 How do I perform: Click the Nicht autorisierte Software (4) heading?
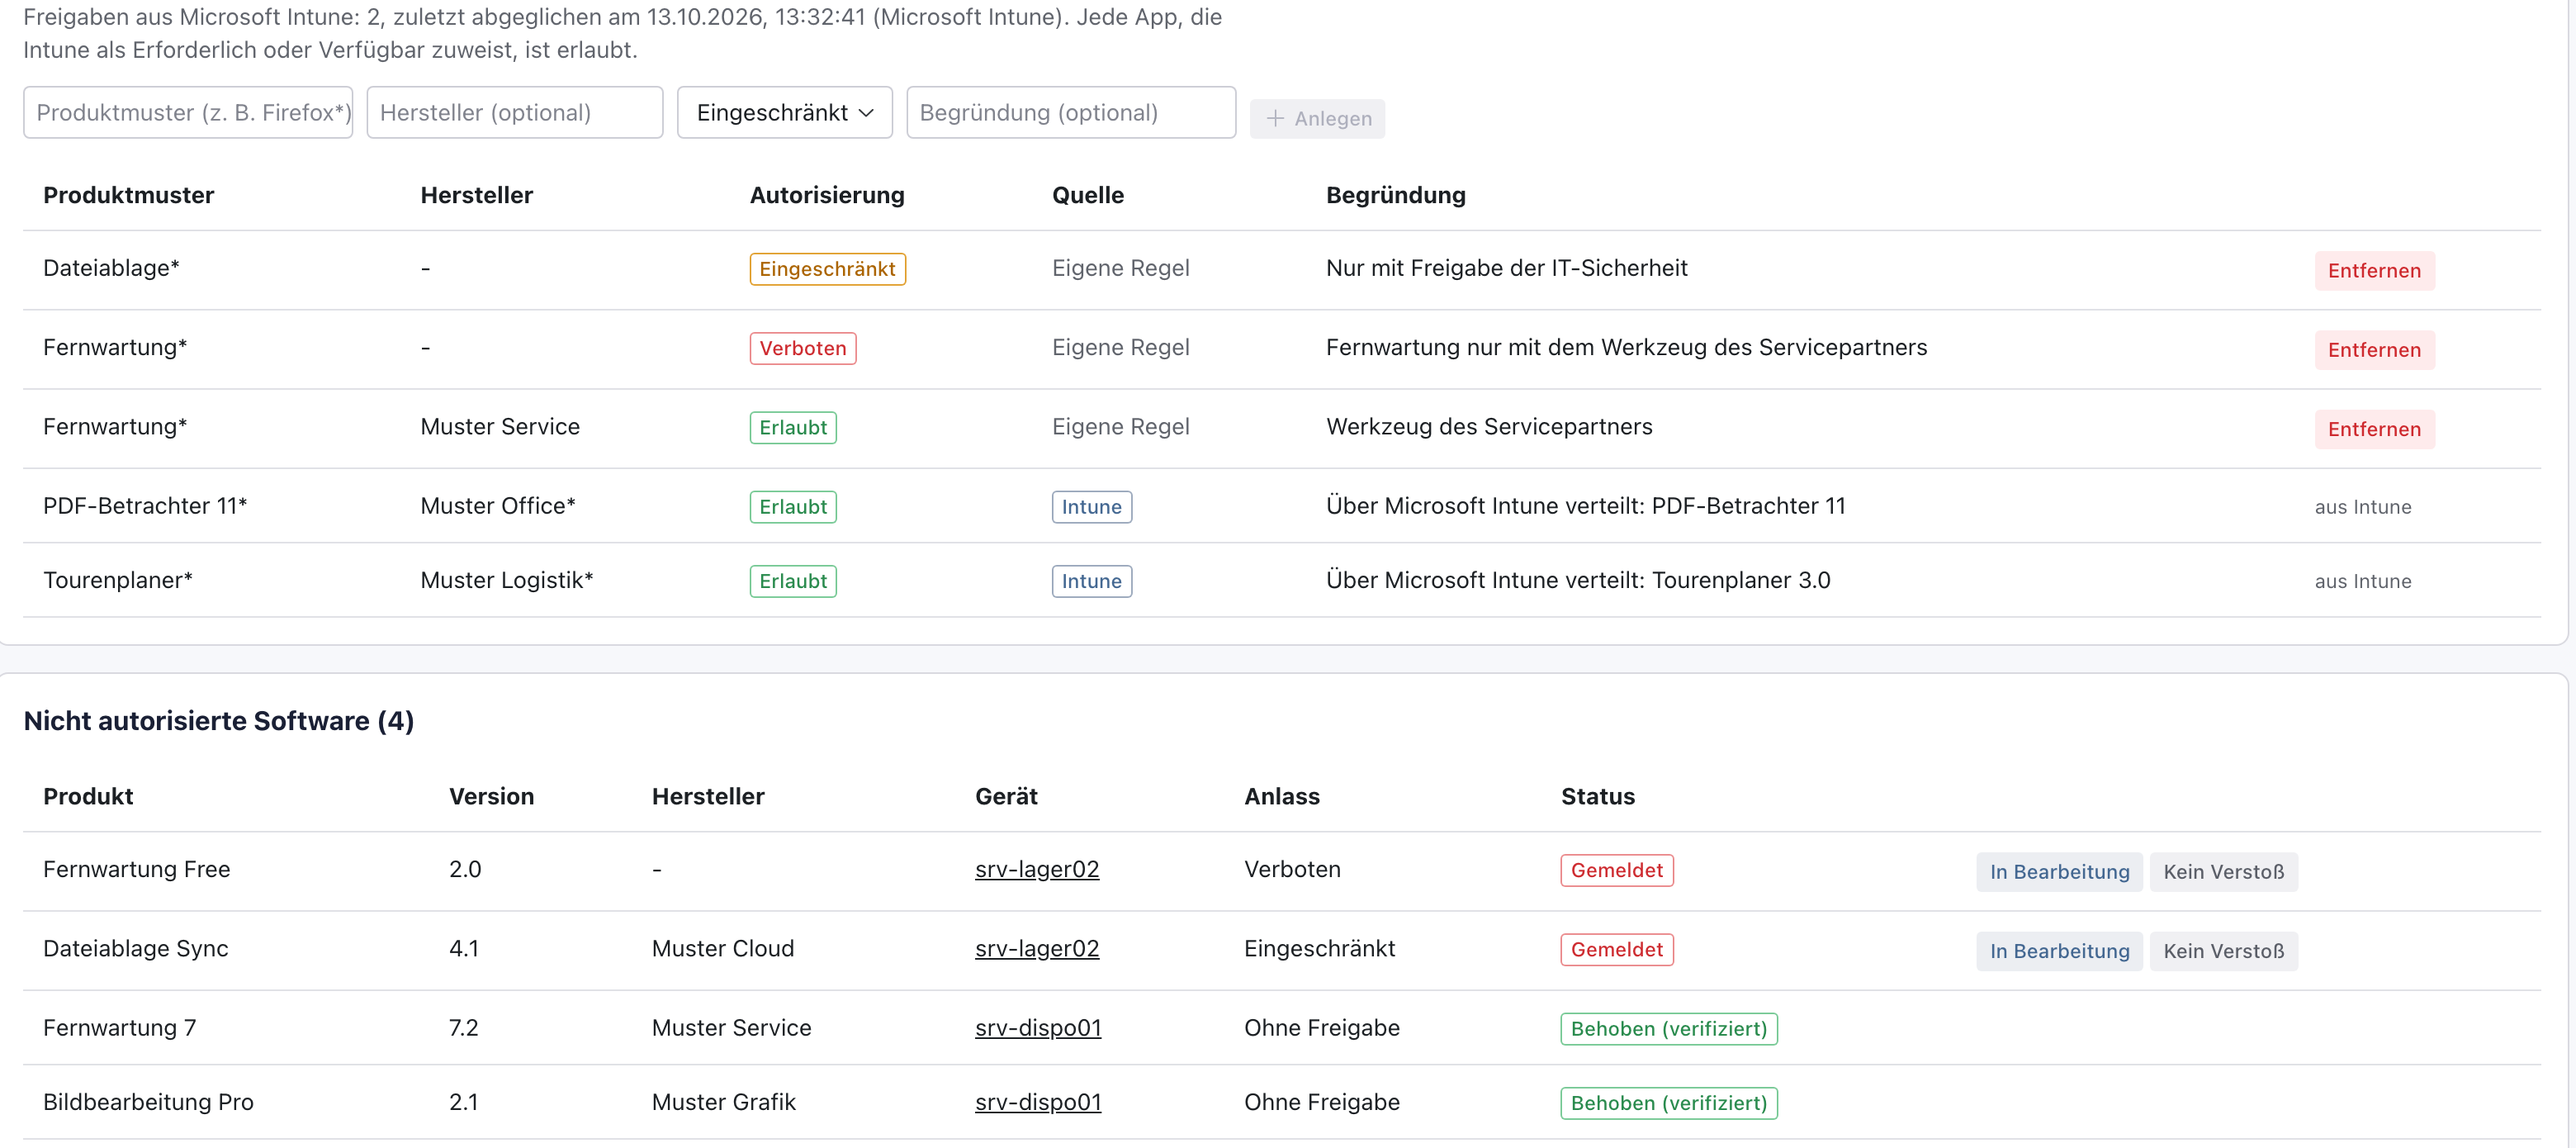coord(218,720)
